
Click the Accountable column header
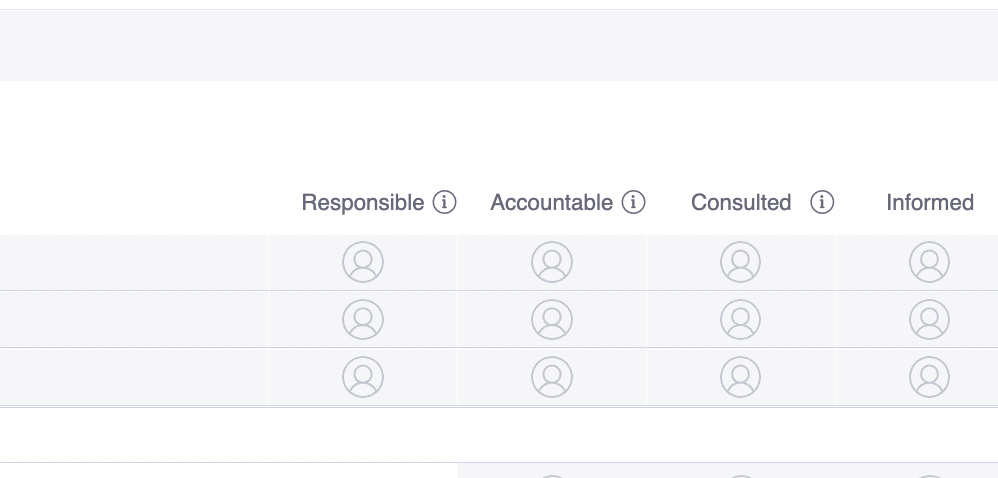pyautogui.click(x=551, y=203)
